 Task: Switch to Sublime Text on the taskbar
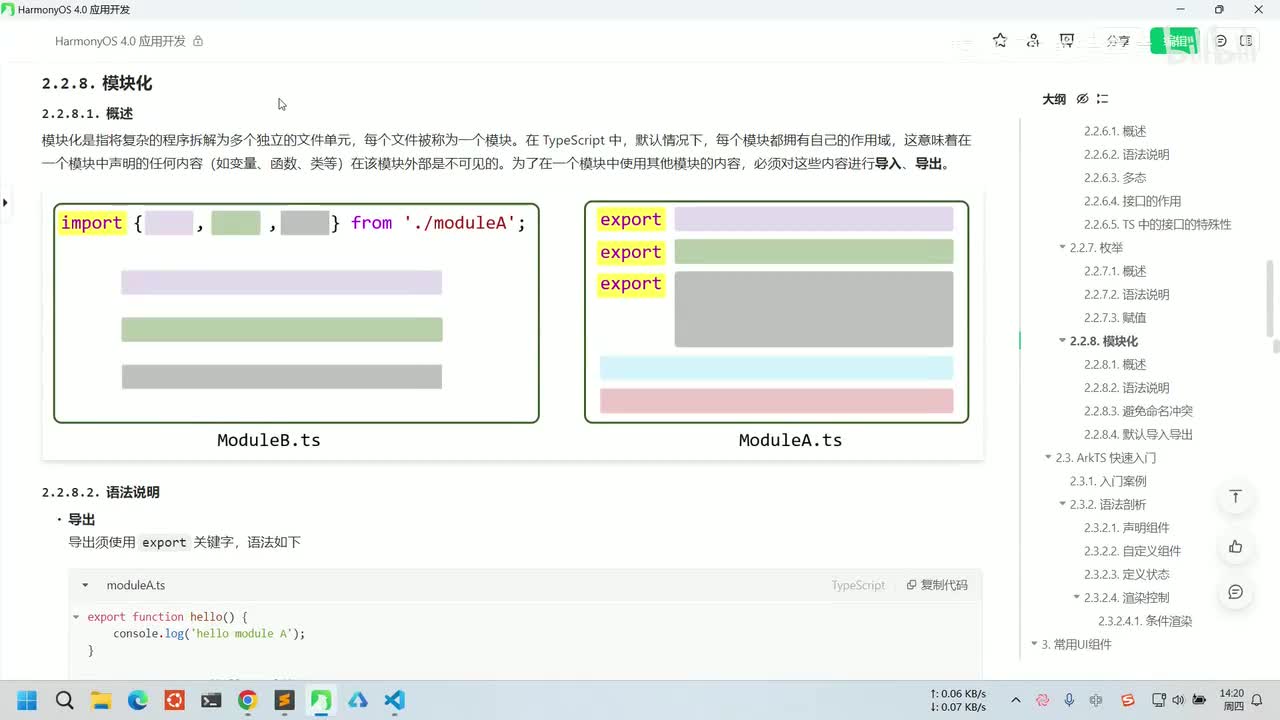click(x=284, y=700)
